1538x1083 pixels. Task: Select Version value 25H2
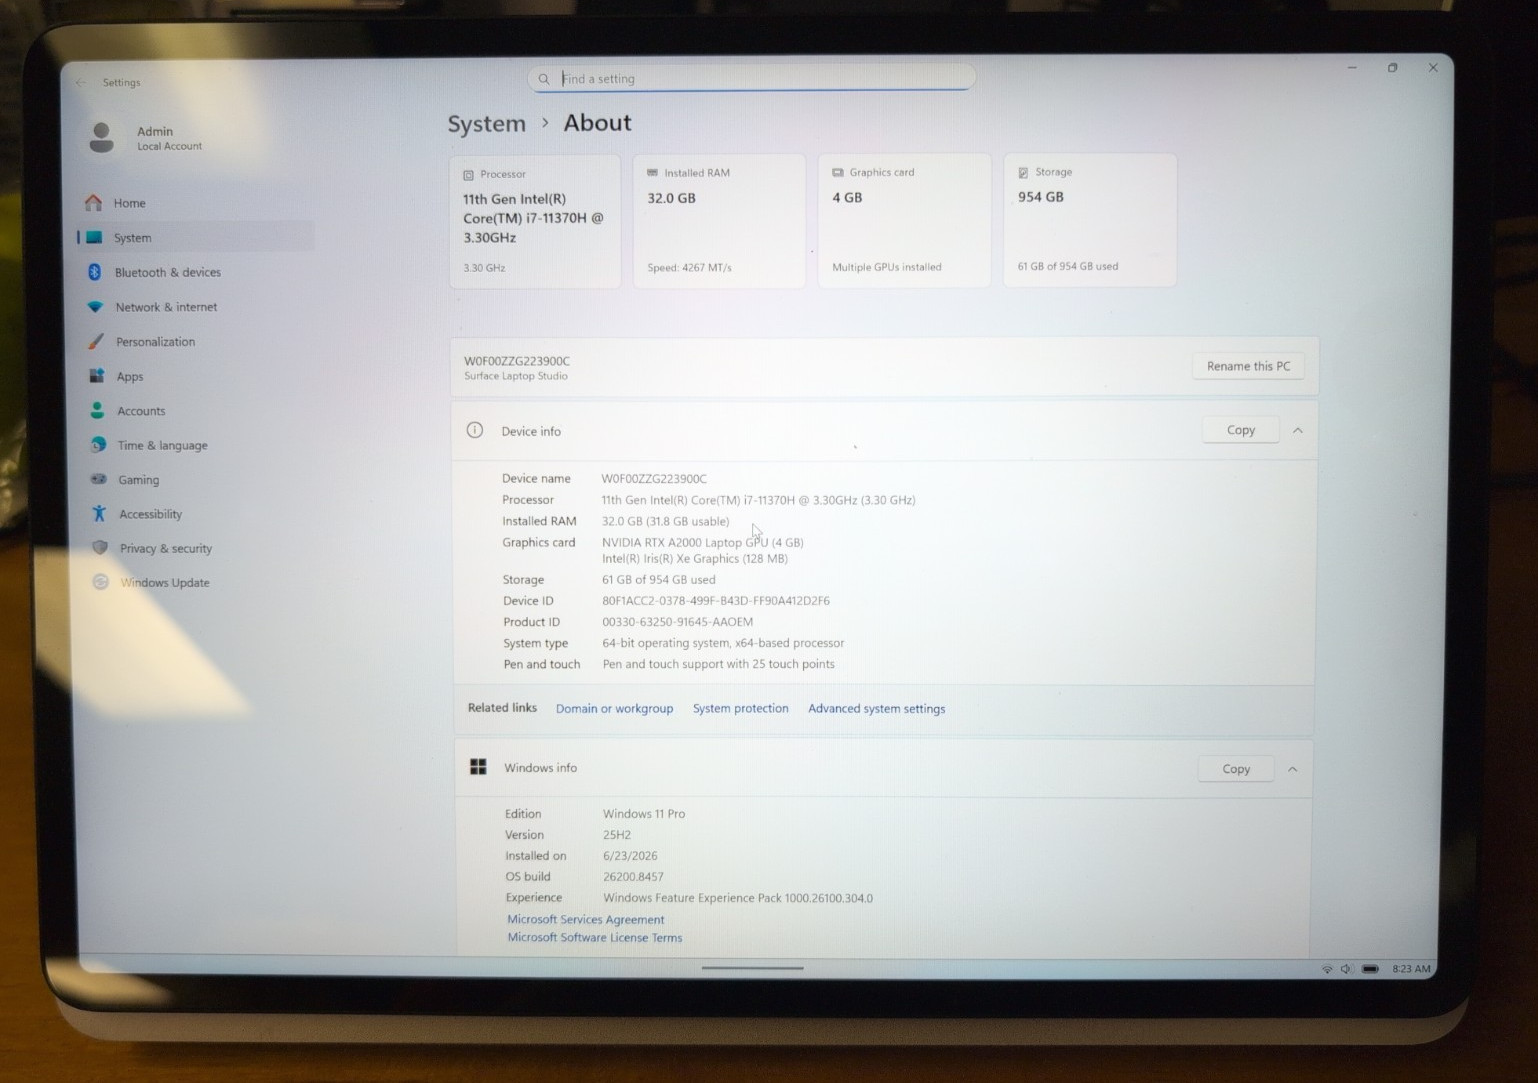617,835
